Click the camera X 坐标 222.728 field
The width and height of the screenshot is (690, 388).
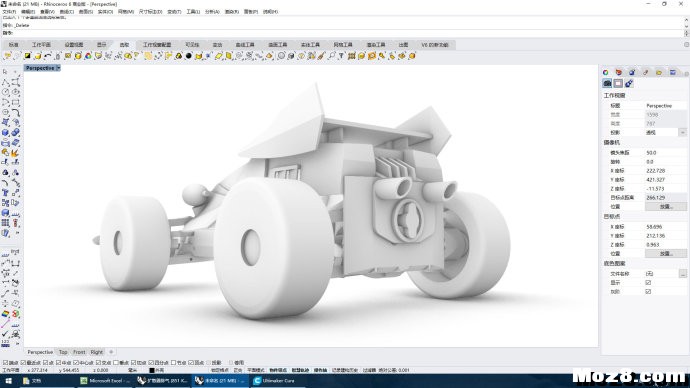click(665, 171)
